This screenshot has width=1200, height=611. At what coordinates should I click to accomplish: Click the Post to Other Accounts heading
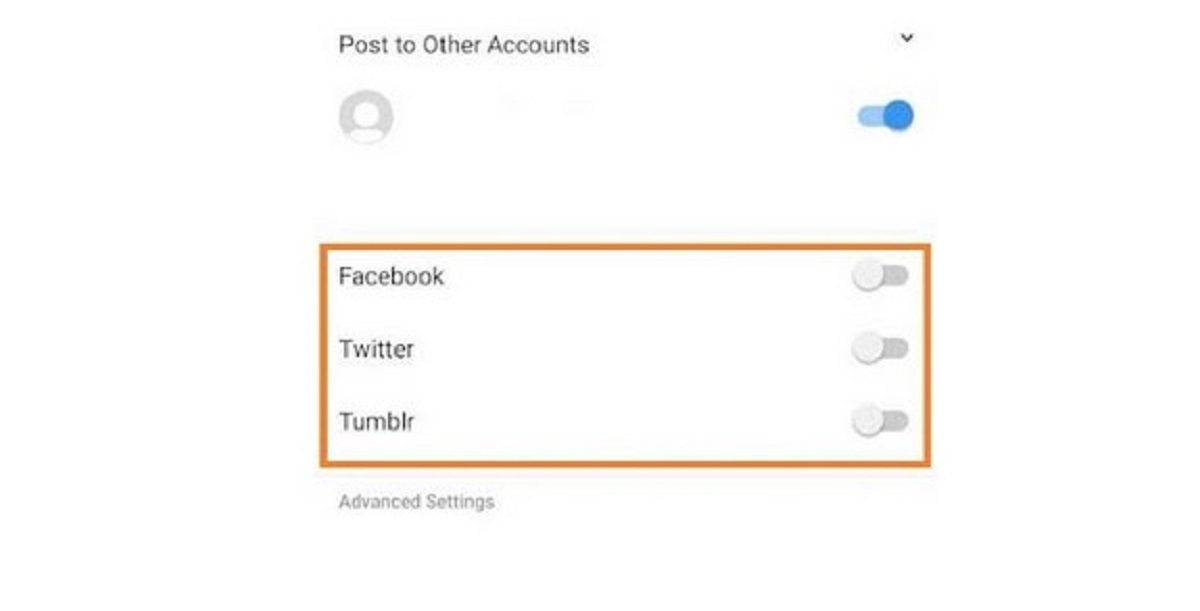pos(463,45)
